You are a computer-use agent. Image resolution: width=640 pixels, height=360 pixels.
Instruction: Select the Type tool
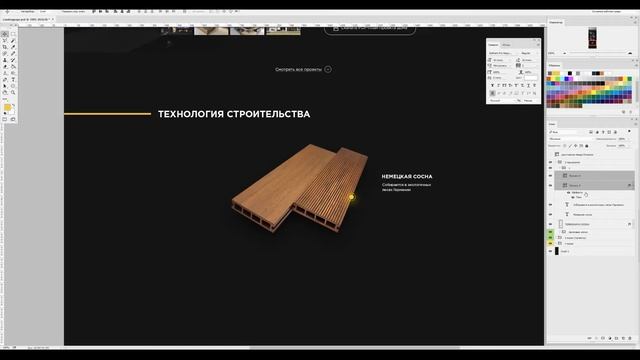tap(13, 79)
